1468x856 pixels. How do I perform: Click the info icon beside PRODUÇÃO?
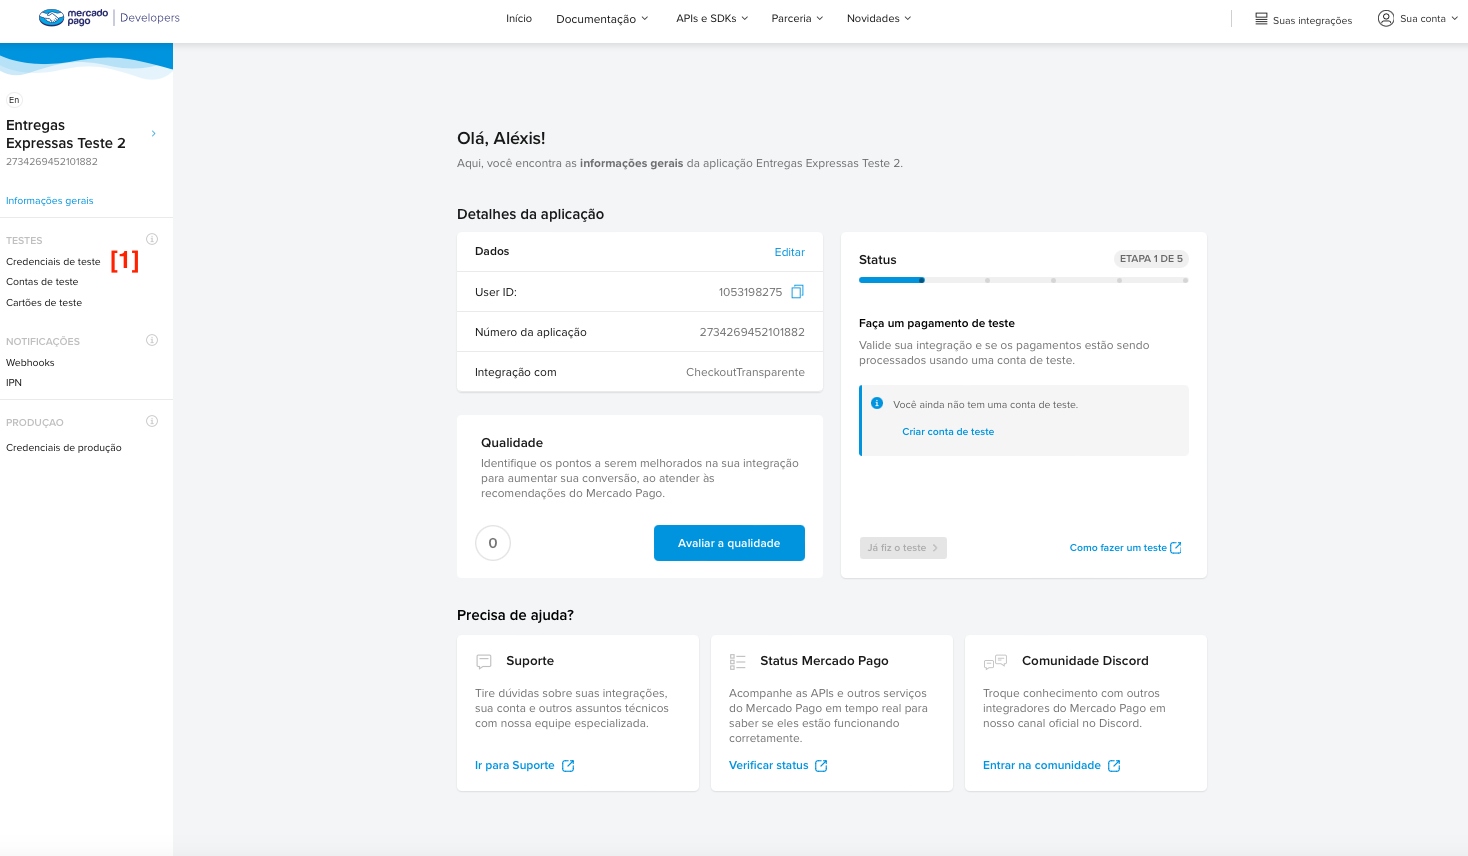click(x=152, y=421)
